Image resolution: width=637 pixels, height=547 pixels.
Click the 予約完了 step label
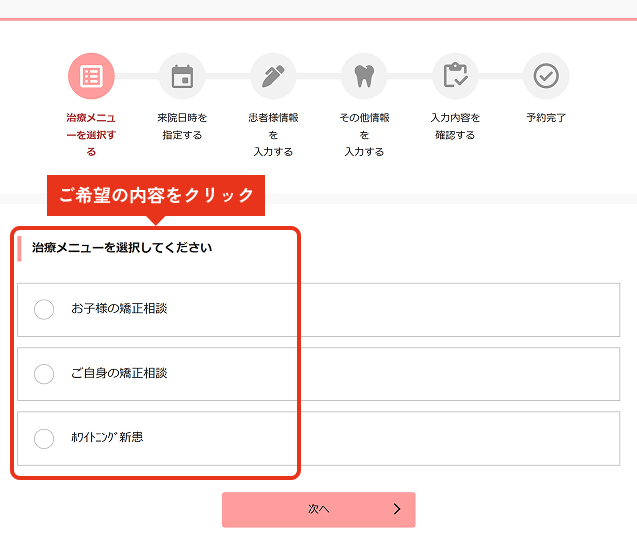pos(546,118)
